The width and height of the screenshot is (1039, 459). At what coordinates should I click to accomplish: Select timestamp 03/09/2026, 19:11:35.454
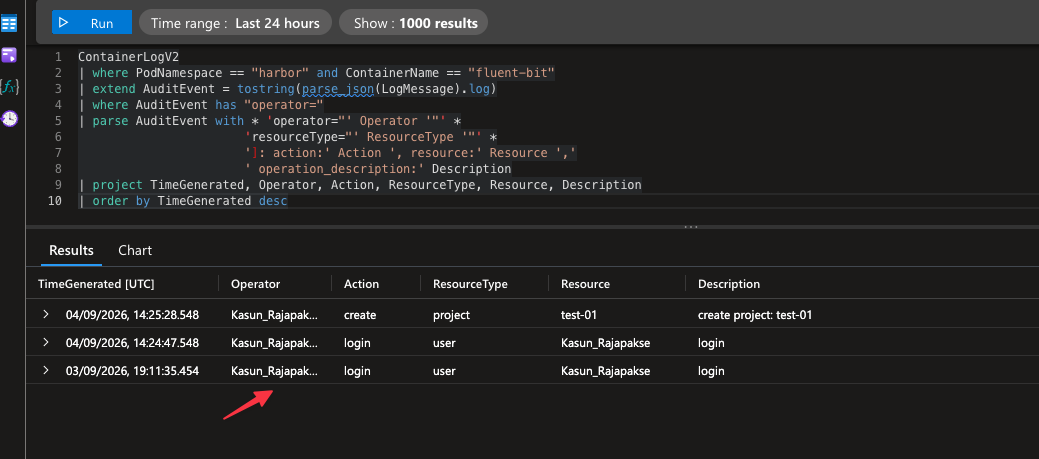tap(133, 371)
